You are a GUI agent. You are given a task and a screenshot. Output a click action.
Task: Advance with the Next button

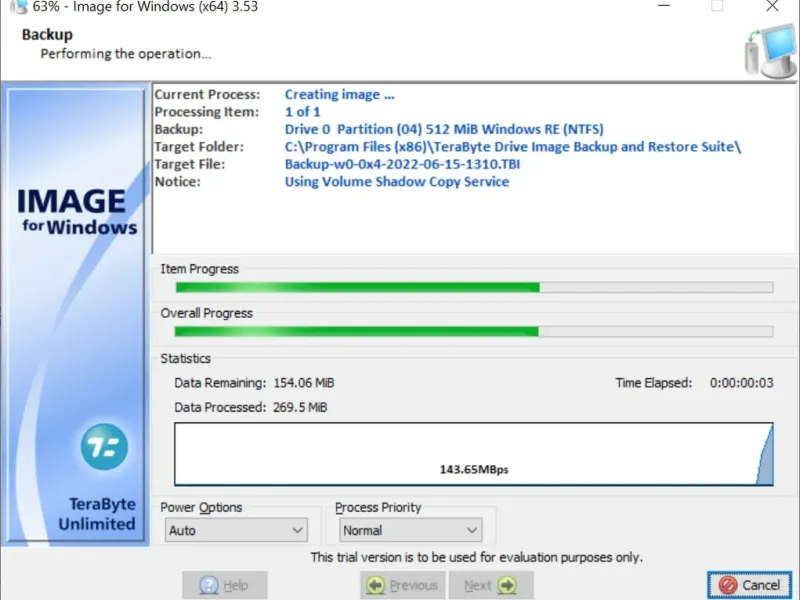pyautogui.click(x=491, y=585)
